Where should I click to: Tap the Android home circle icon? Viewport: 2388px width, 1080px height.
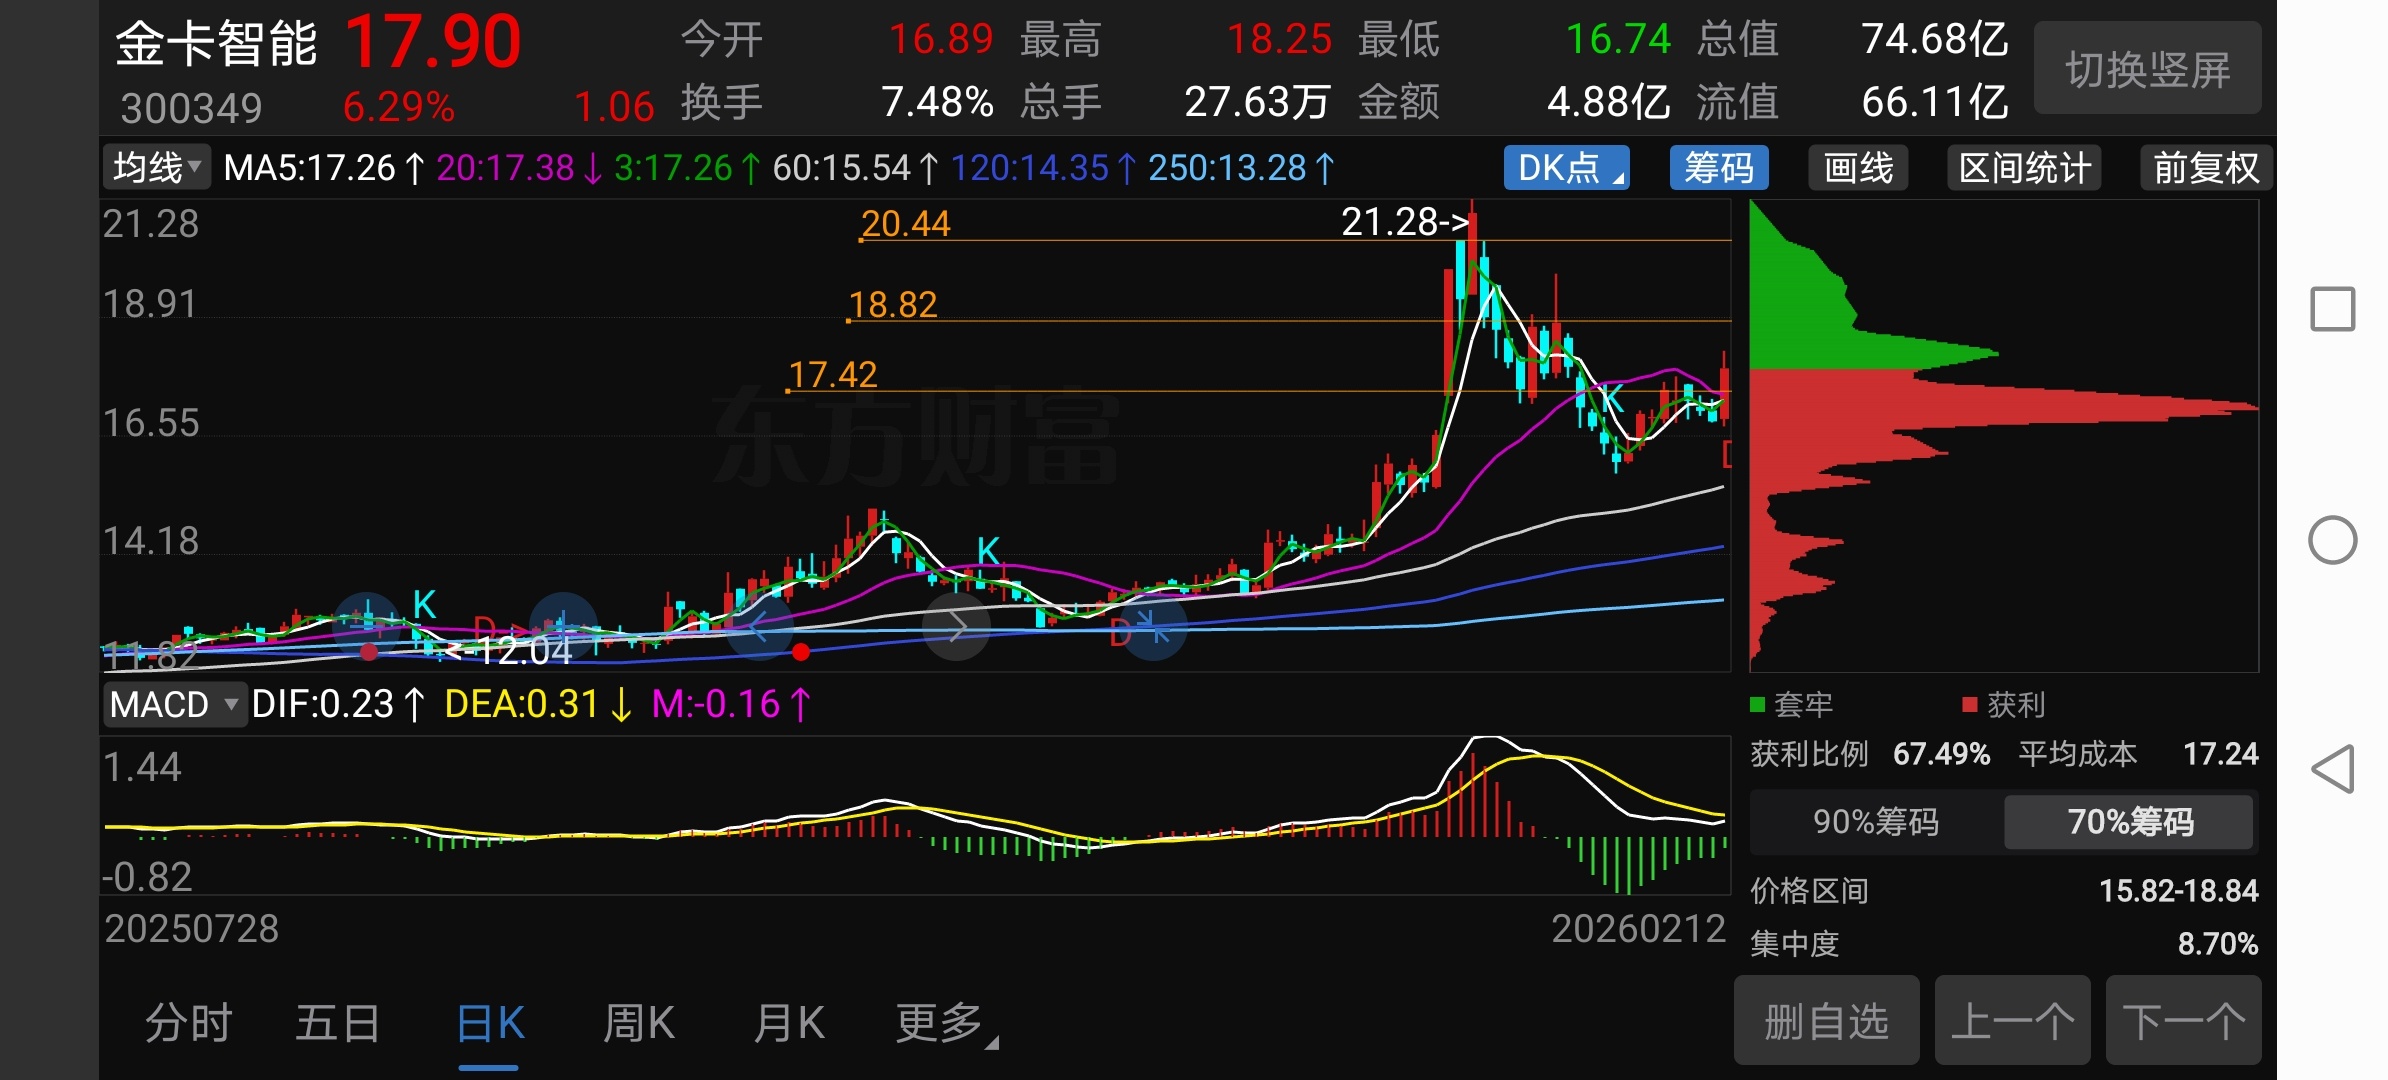pyautogui.click(x=2332, y=541)
